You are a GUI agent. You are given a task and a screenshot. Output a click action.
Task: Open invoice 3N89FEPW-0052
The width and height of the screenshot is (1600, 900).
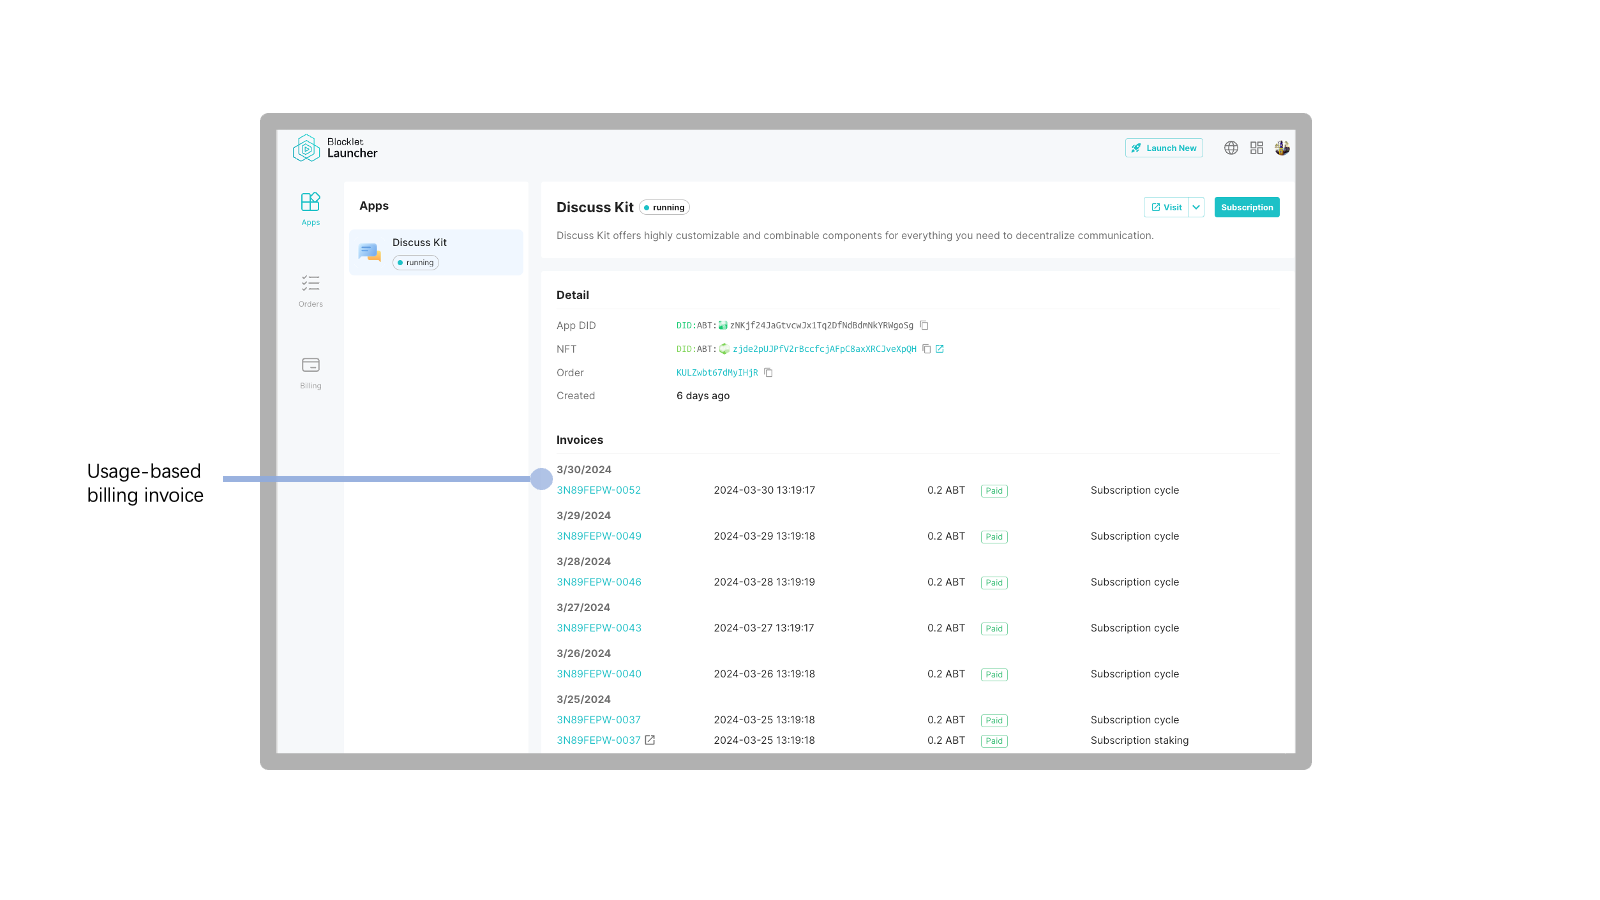(x=598, y=490)
